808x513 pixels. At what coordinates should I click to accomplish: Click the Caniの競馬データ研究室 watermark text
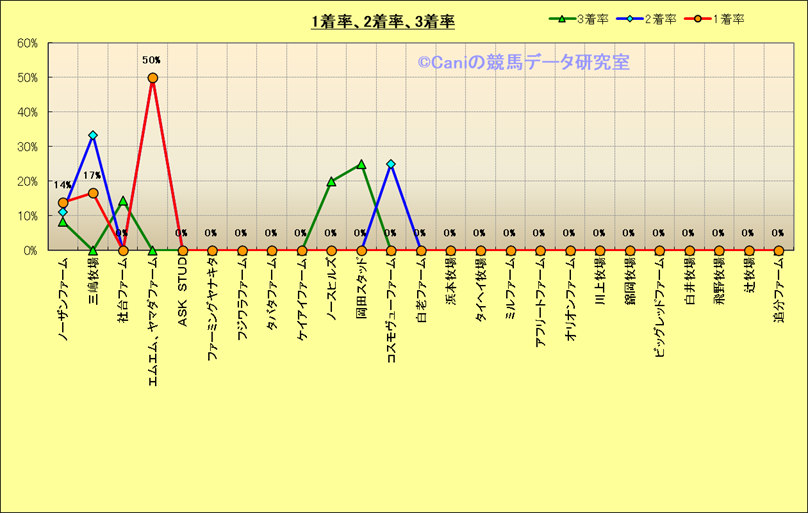click(x=523, y=62)
